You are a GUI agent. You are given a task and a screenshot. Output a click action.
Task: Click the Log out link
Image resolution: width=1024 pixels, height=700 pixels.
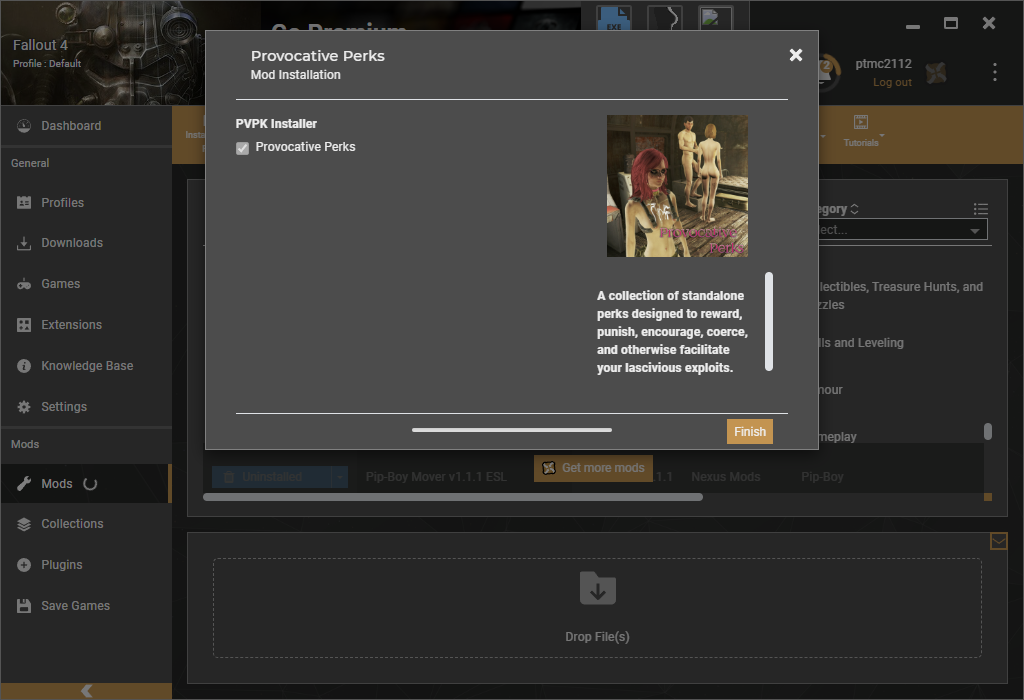[x=892, y=82]
